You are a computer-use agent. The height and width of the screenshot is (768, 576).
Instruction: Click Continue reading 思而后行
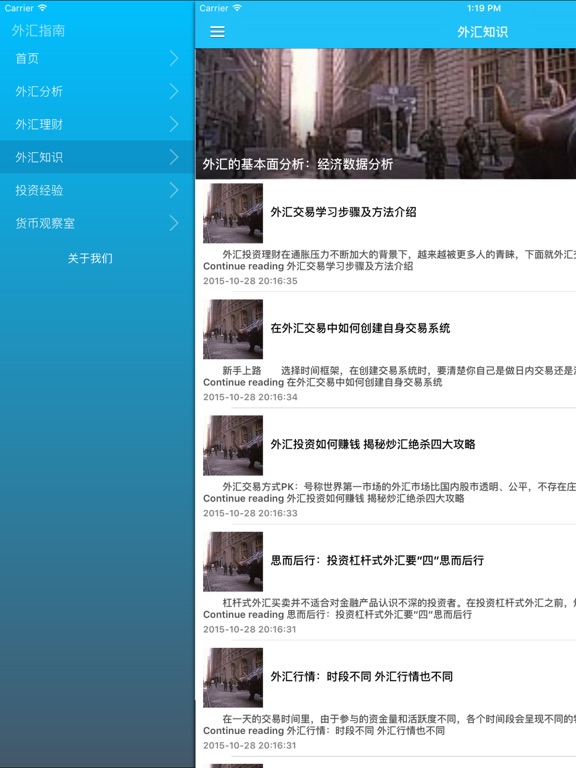tap(337, 615)
